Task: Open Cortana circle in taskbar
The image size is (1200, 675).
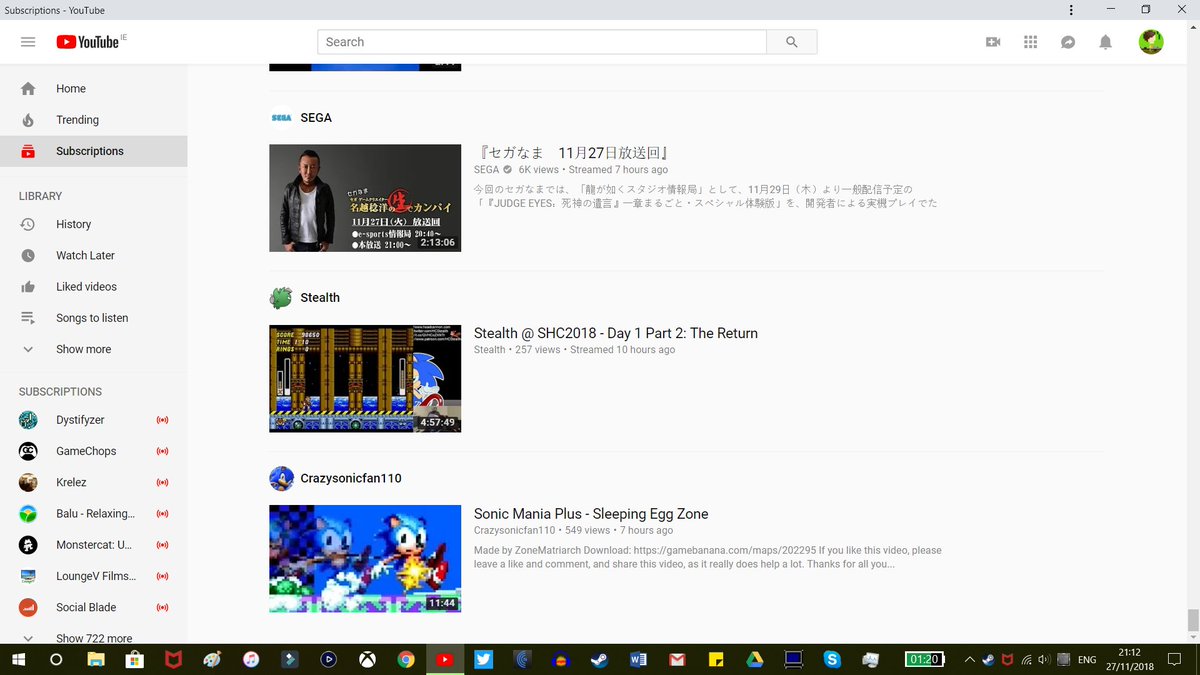Action: point(56,660)
